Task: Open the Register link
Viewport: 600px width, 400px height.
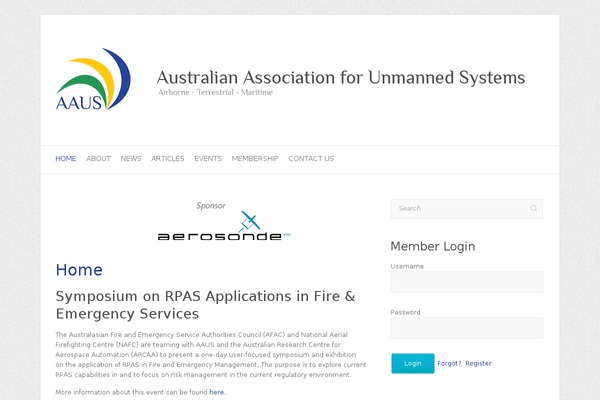Action: point(478,363)
